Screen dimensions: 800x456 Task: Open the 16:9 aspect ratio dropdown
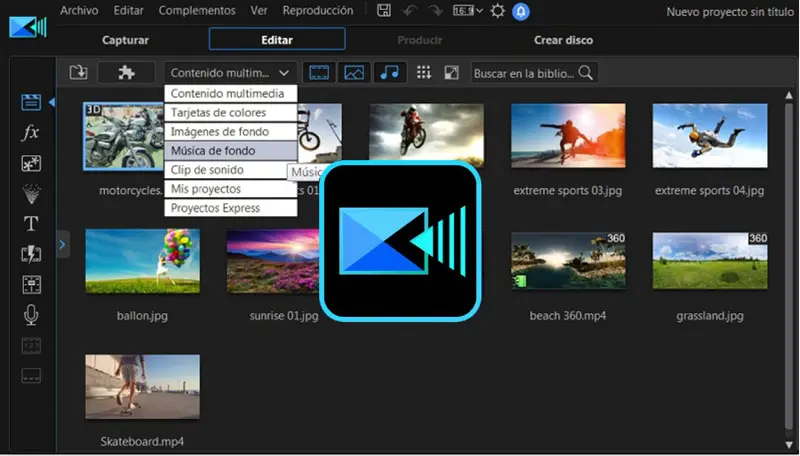pos(466,11)
